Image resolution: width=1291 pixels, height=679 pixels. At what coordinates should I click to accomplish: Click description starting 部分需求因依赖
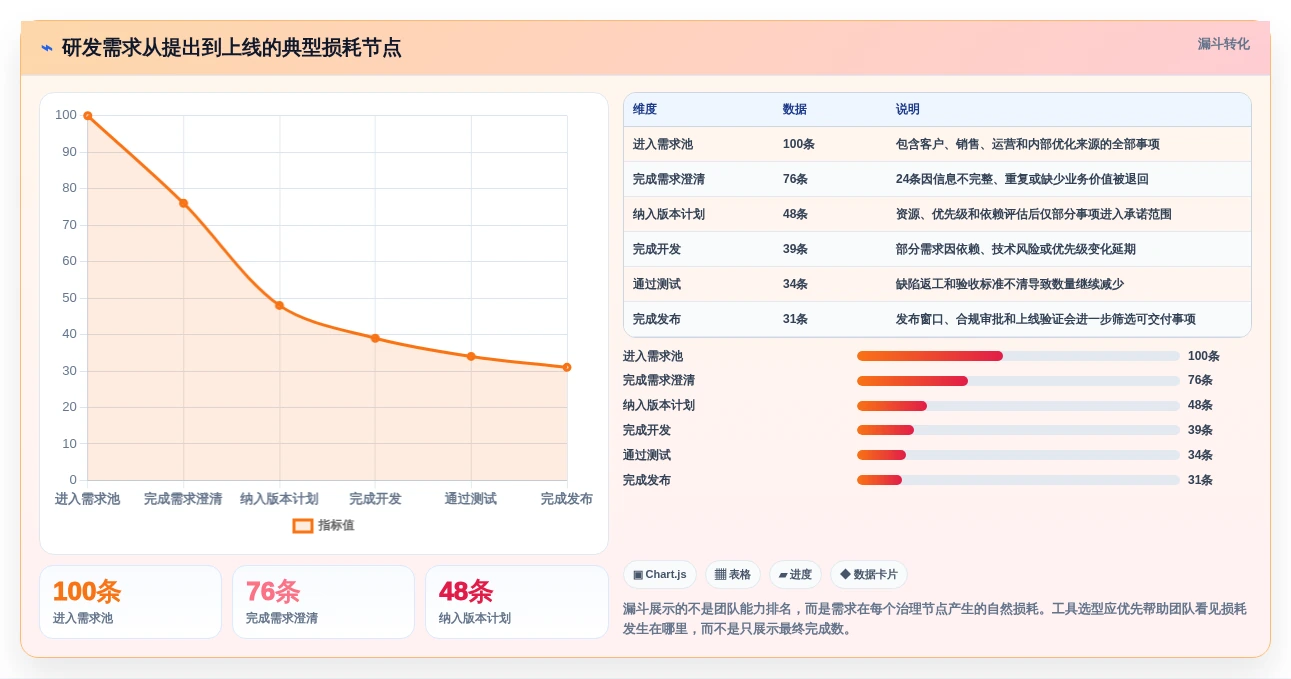pos(1016,249)
